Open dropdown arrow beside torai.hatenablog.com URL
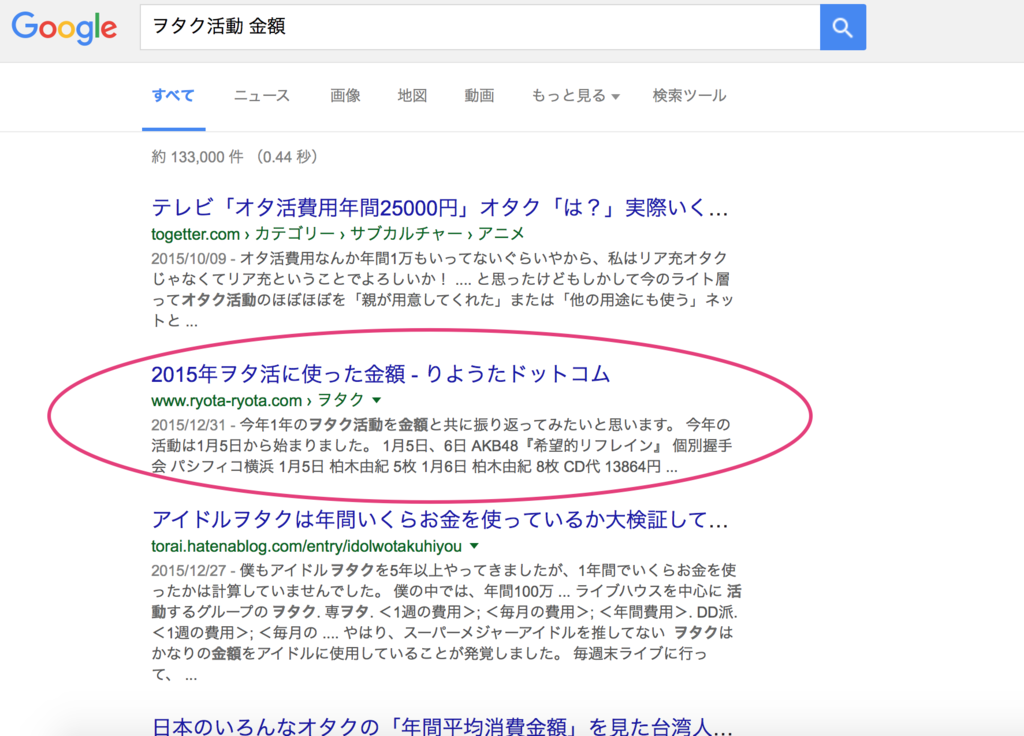 (475, 545)
